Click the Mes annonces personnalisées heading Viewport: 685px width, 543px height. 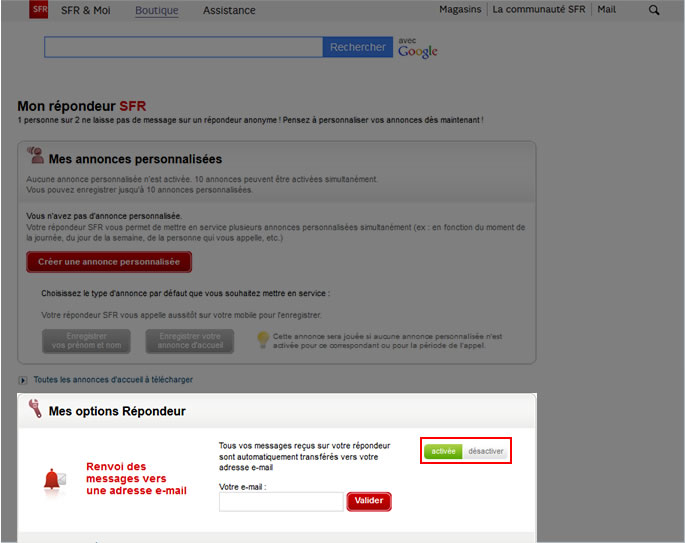(135, 159)
